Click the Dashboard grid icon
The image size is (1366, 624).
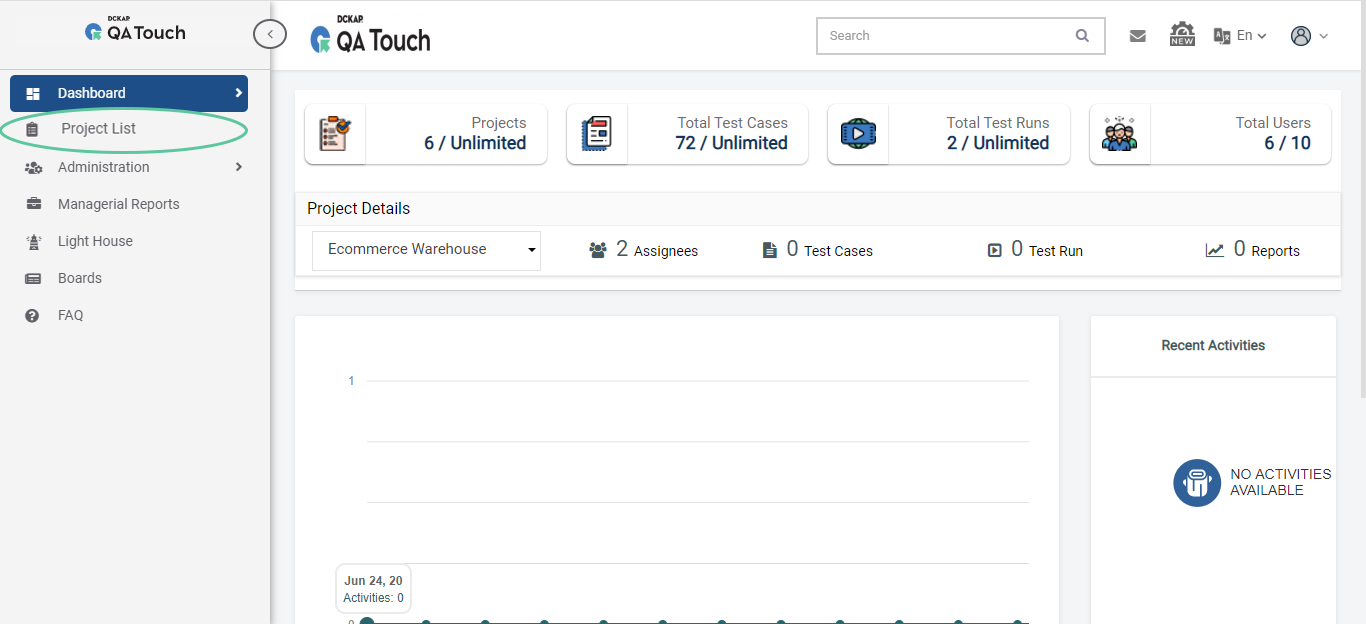(33, 94)
